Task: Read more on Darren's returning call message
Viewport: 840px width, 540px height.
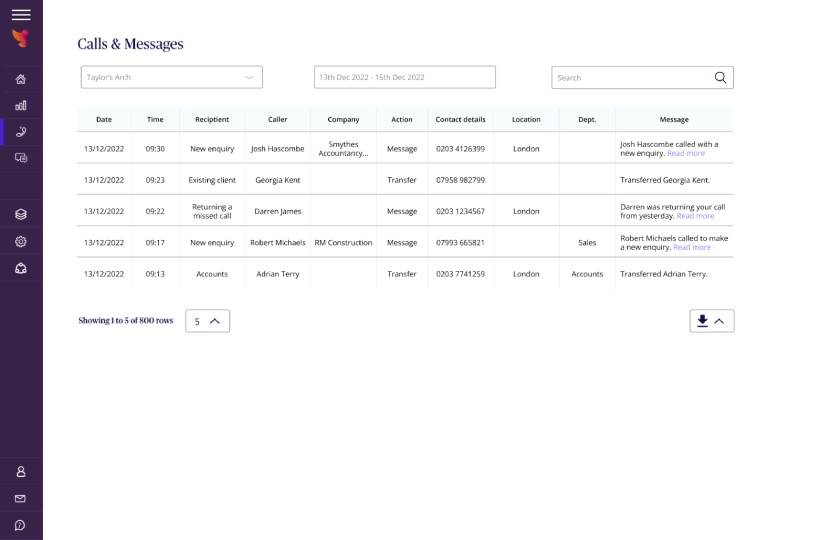Action: 695,216
